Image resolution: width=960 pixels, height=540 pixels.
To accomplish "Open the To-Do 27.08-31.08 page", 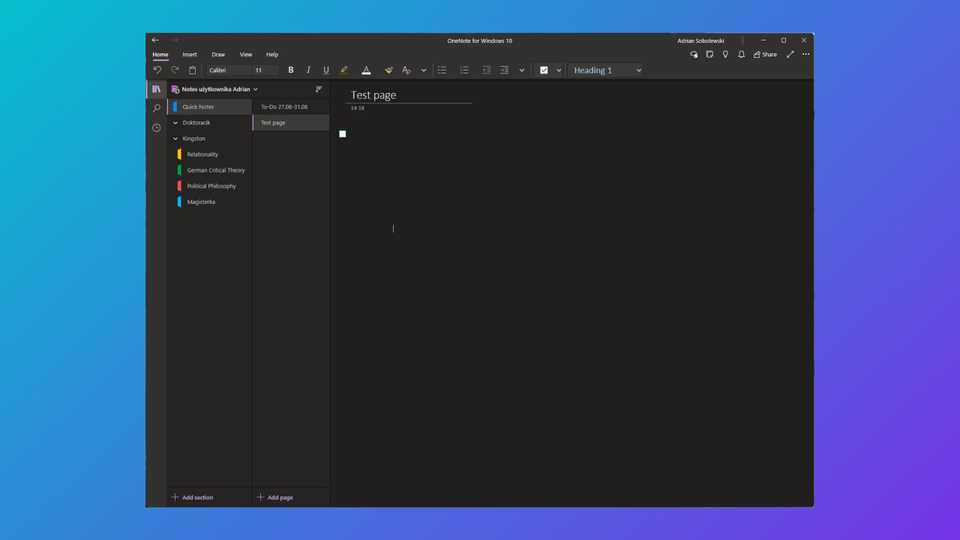I will pos(291,107).
